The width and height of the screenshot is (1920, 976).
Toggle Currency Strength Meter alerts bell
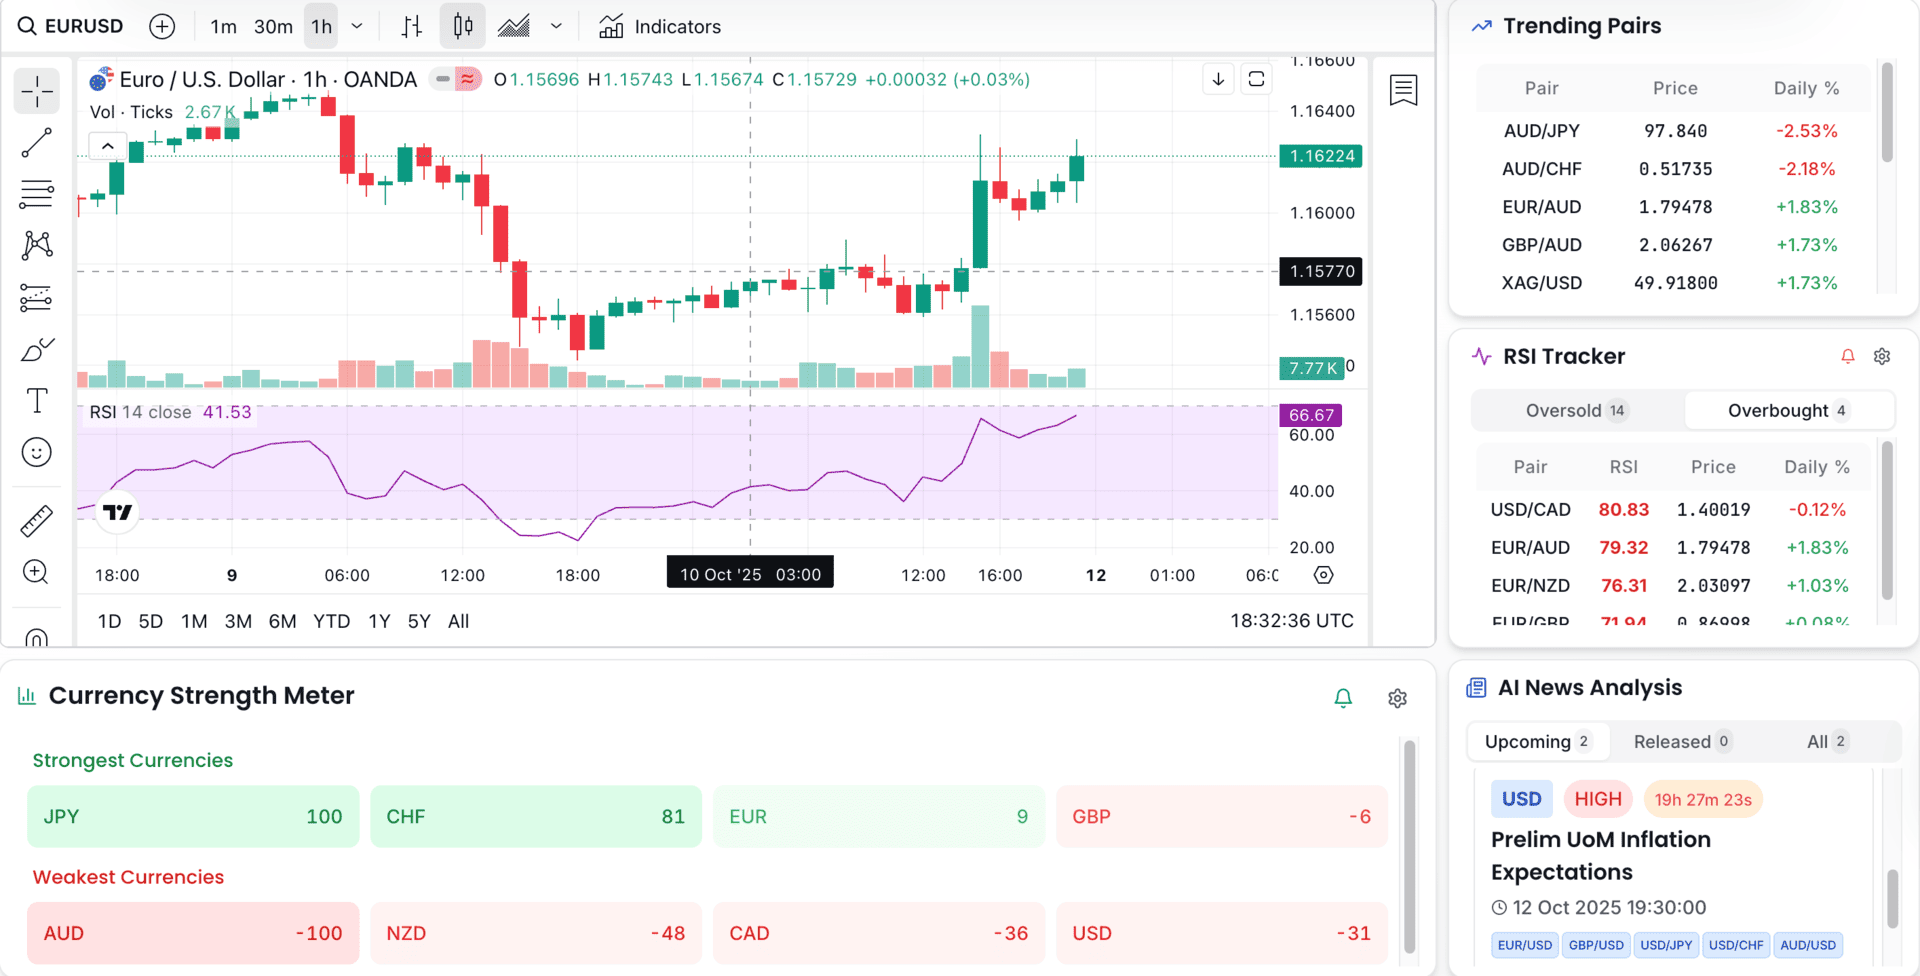tap(1343, 697)
